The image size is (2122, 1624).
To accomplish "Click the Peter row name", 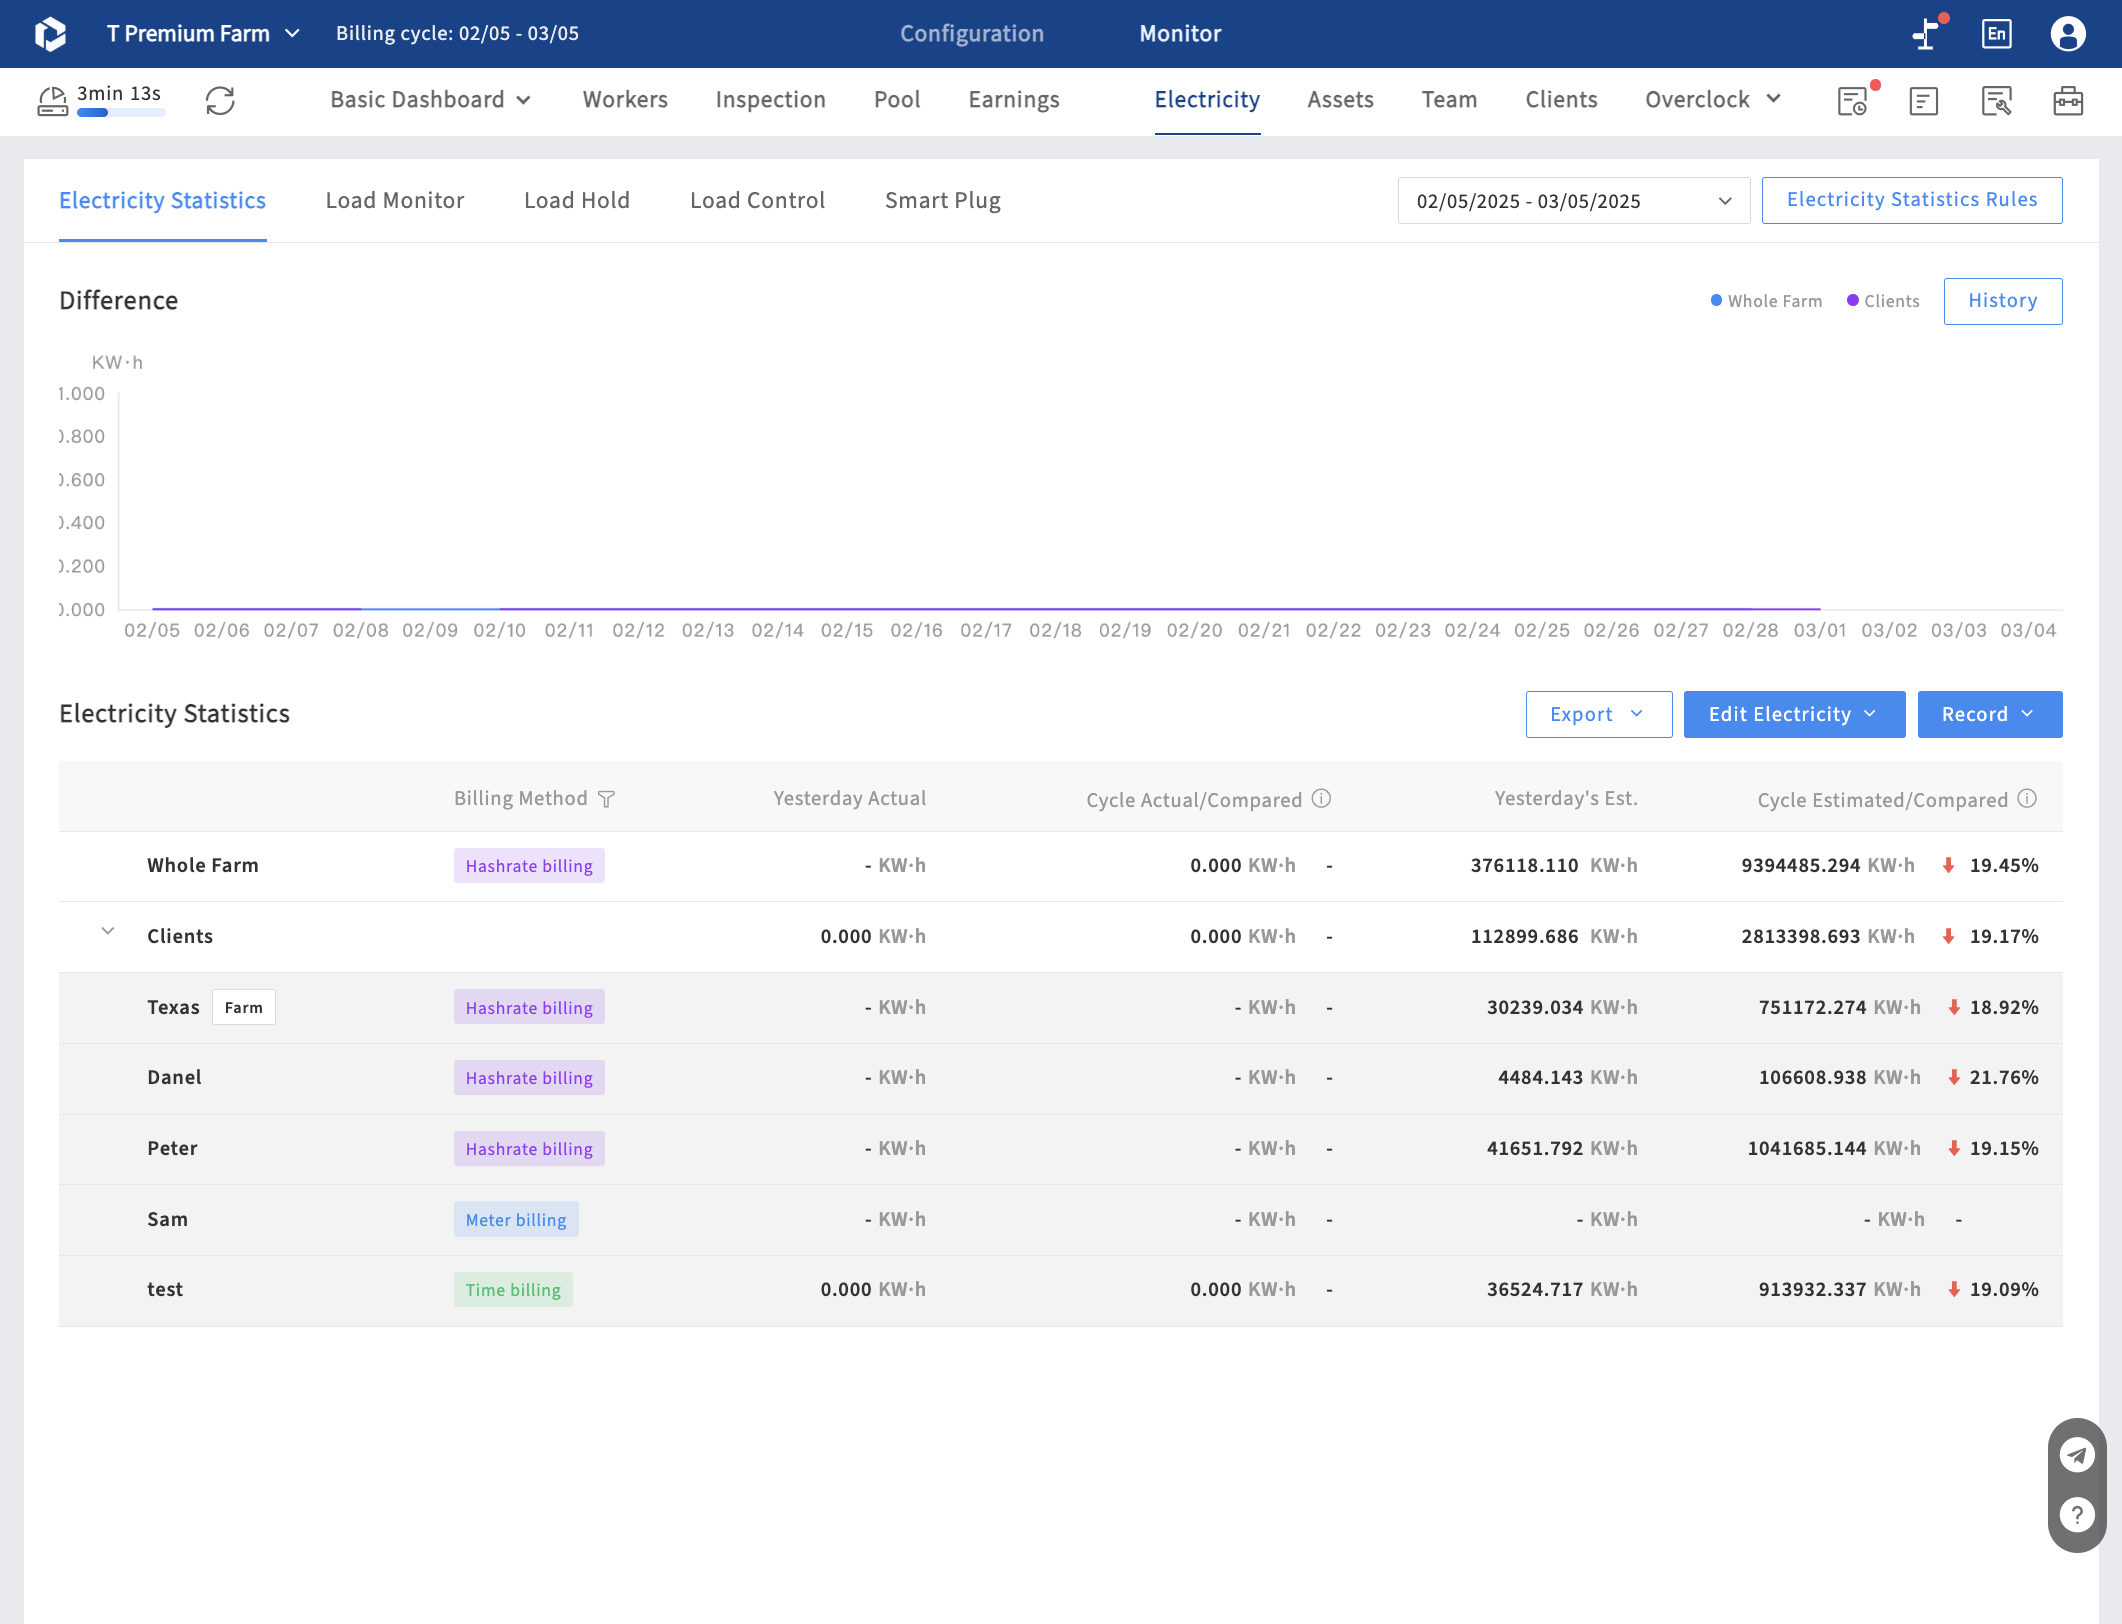I will click(172, 1149).
